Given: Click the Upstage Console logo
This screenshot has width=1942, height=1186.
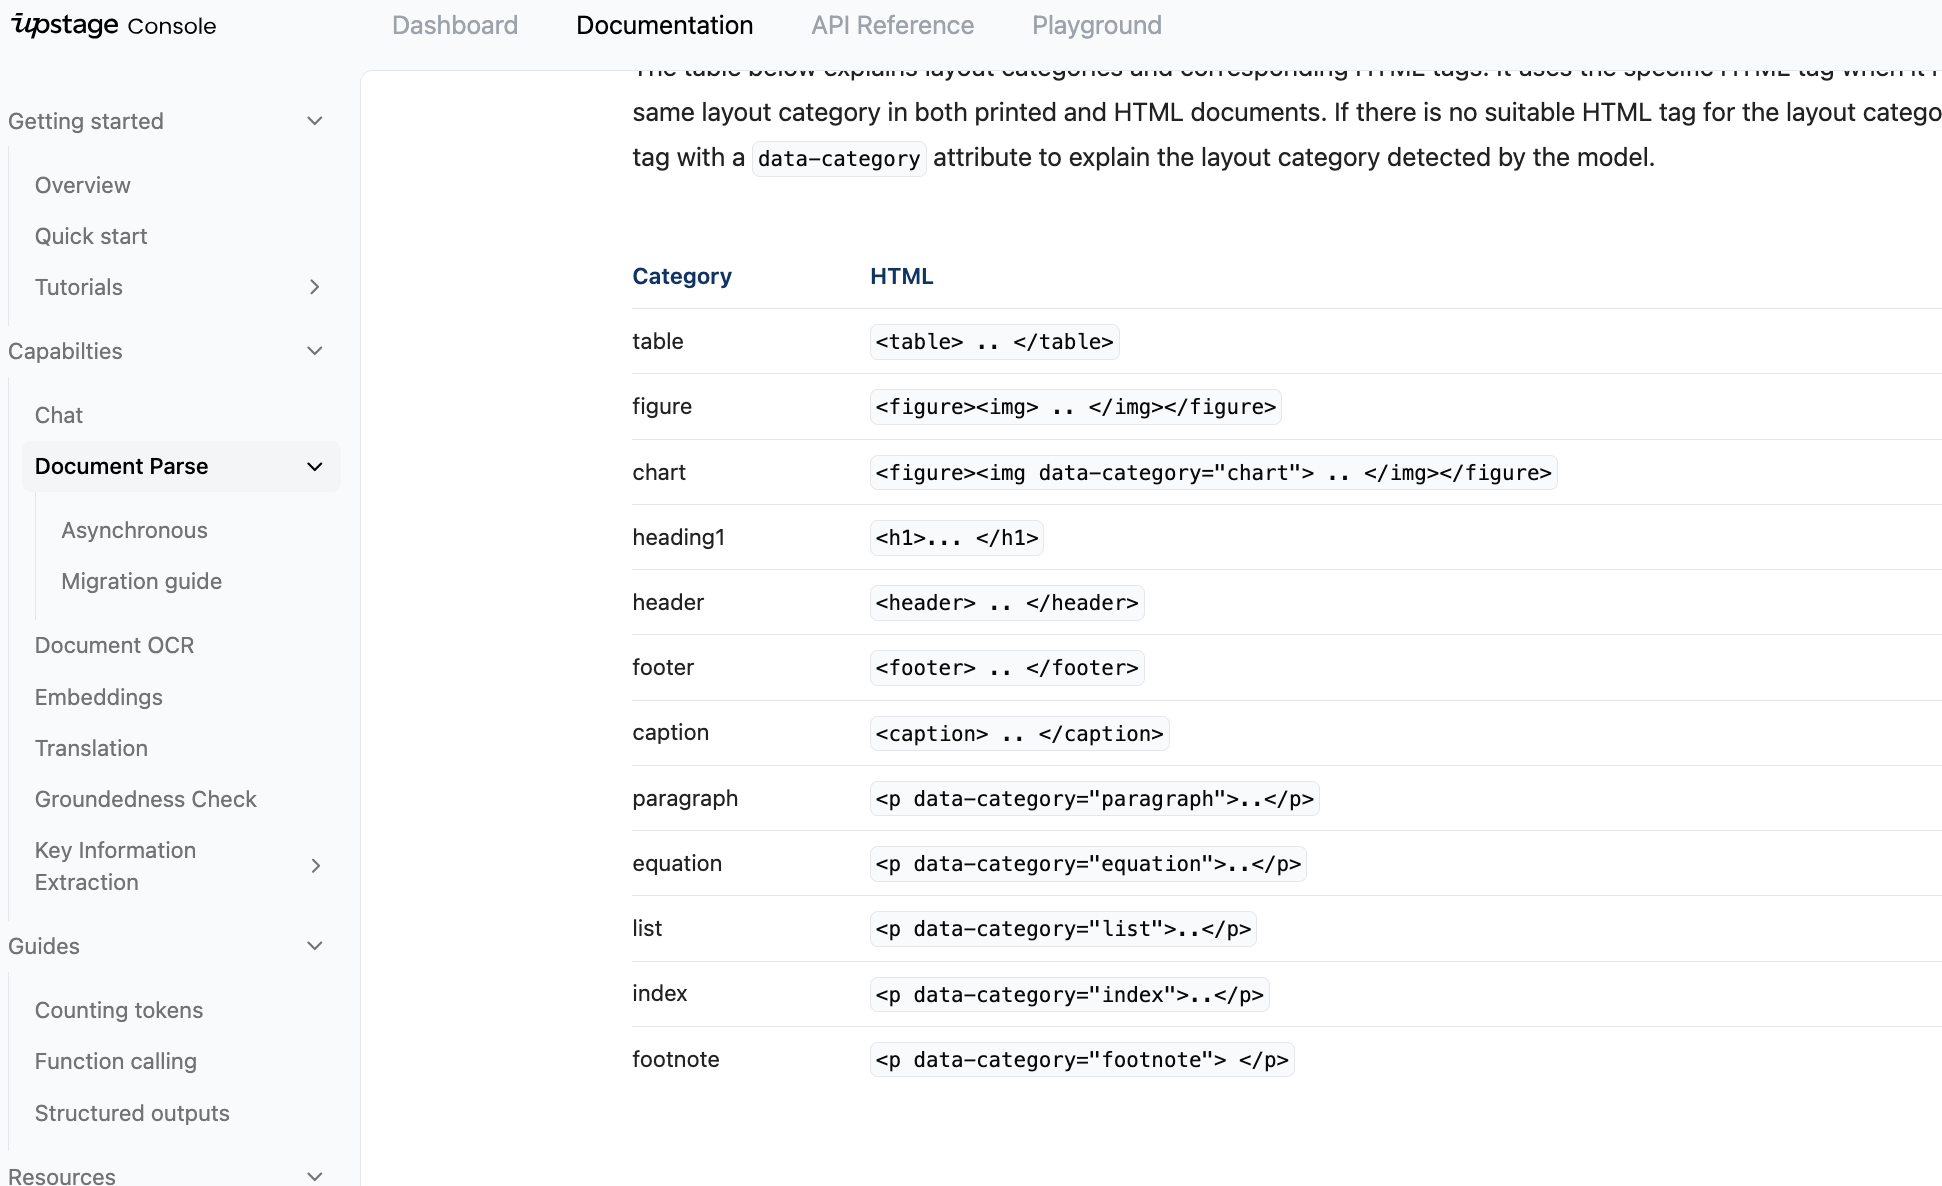Looking at the screenshot, I should [x=113, y=25].
